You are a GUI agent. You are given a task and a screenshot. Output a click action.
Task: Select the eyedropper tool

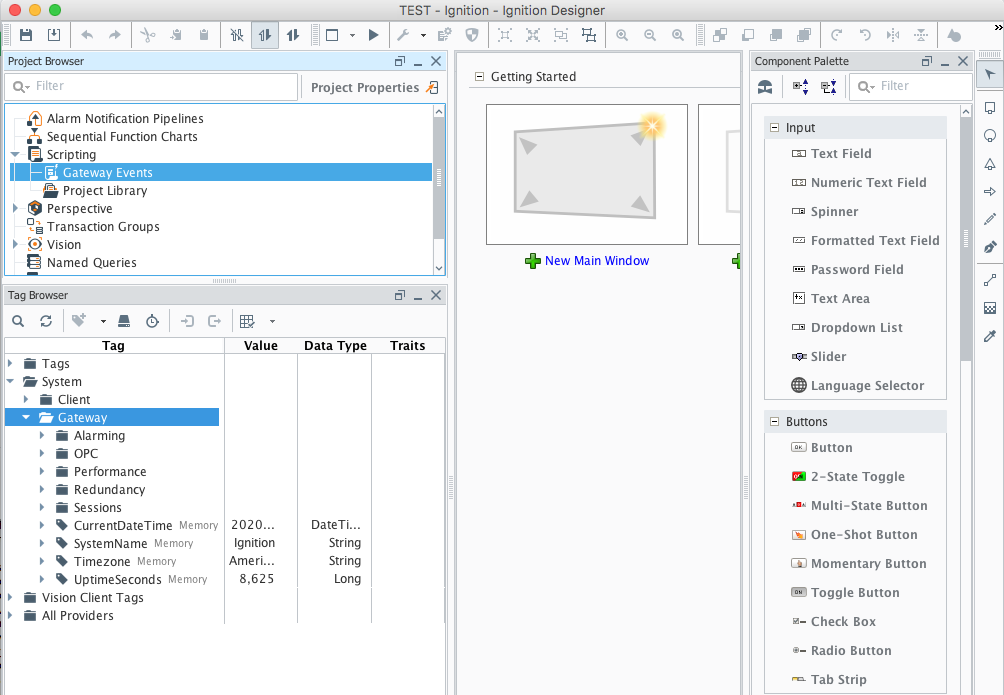[x=990, y=336]
